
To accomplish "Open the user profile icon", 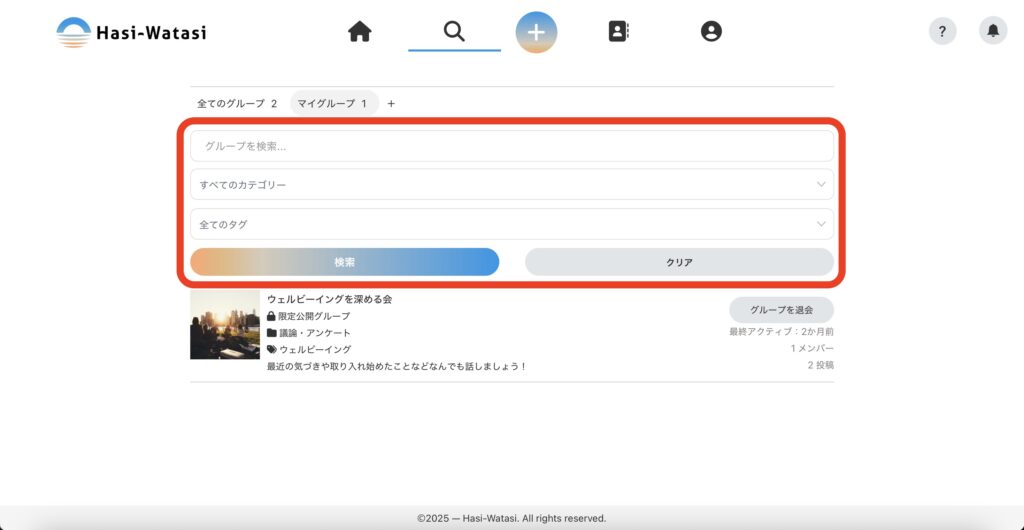I will tap(711, 32).
